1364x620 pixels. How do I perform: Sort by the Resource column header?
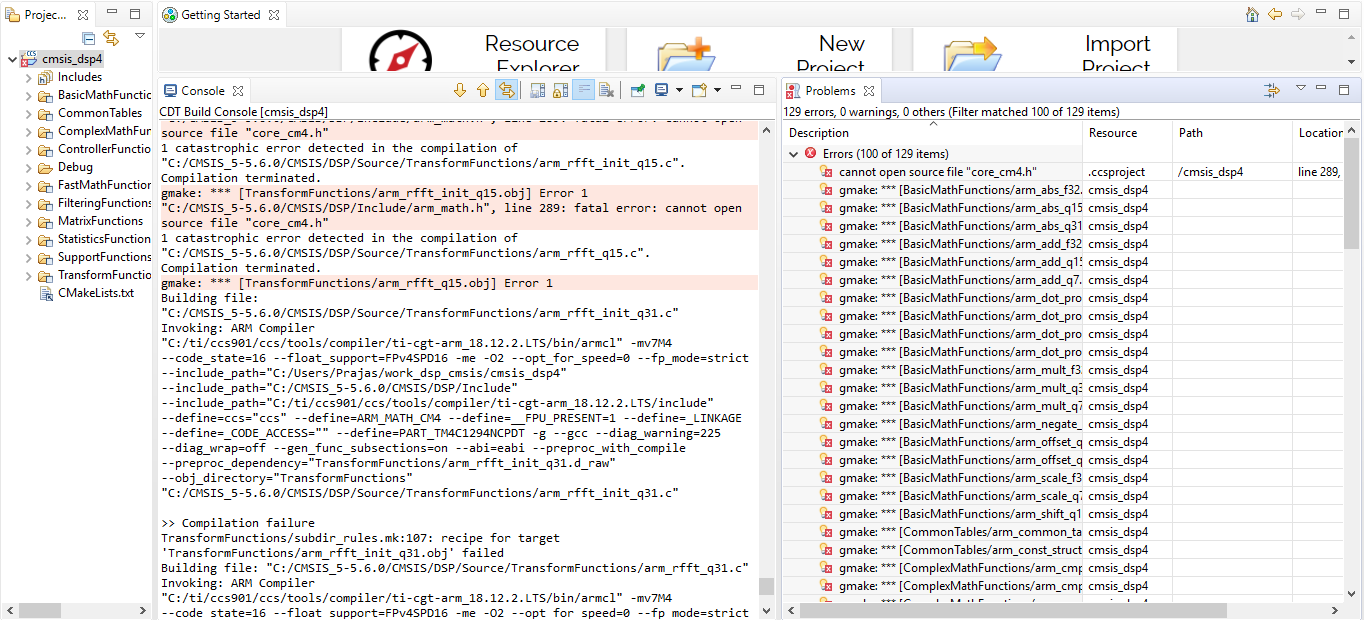[x=1127, y=132]
